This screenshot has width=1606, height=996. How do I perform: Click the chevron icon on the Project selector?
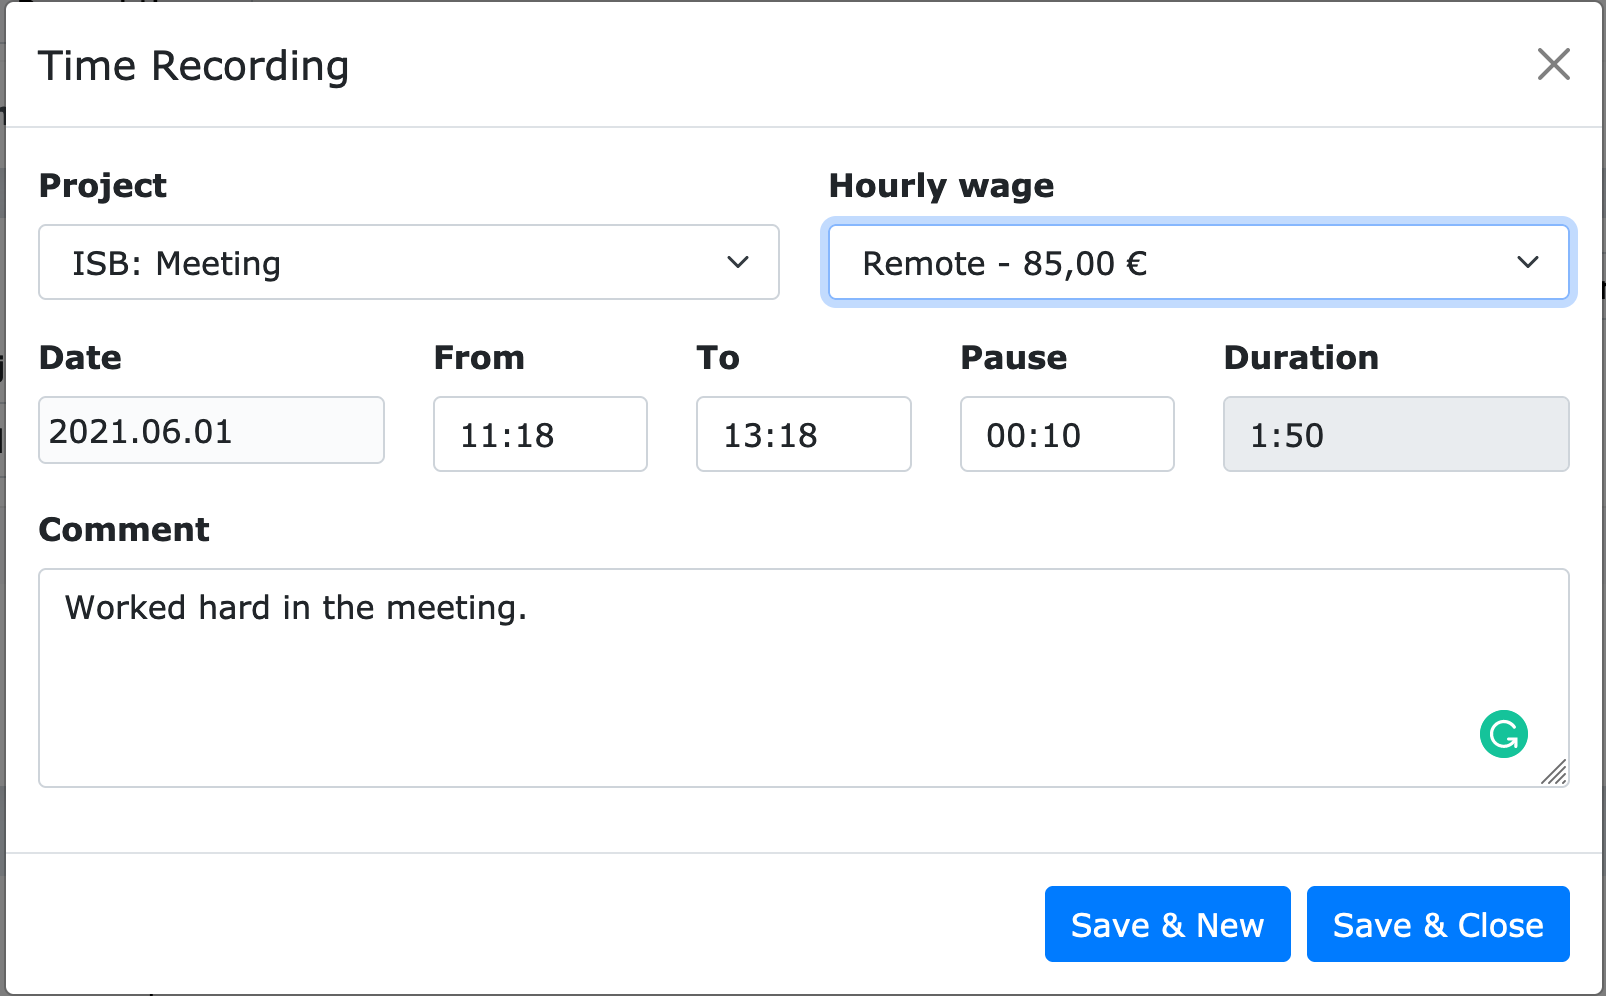pos(738,263)
